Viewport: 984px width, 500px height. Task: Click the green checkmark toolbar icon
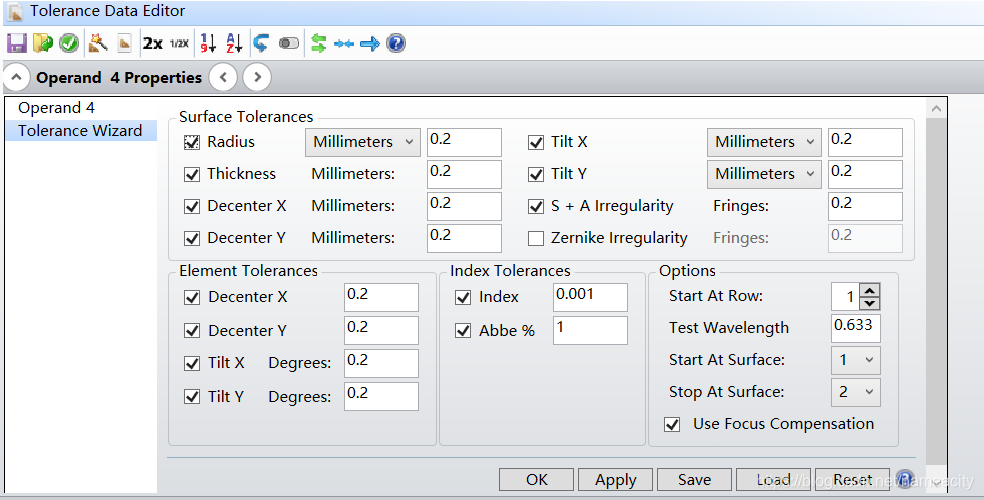(69, 43)
